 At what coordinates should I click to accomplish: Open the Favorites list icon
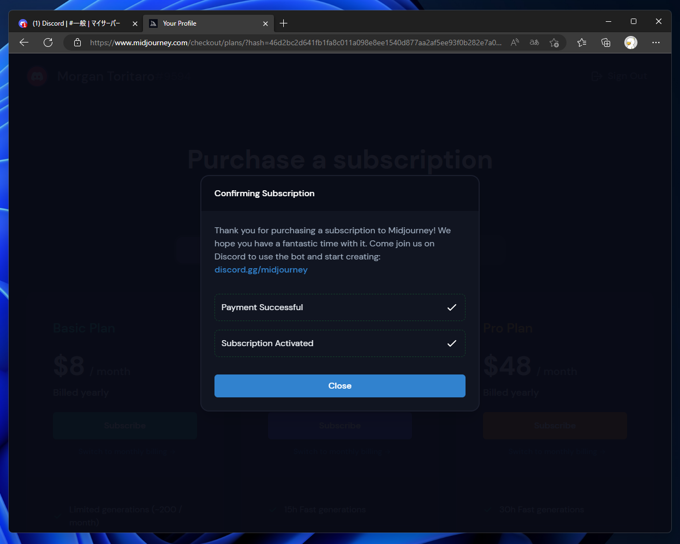pyautogui.click(x=582, y=43)
